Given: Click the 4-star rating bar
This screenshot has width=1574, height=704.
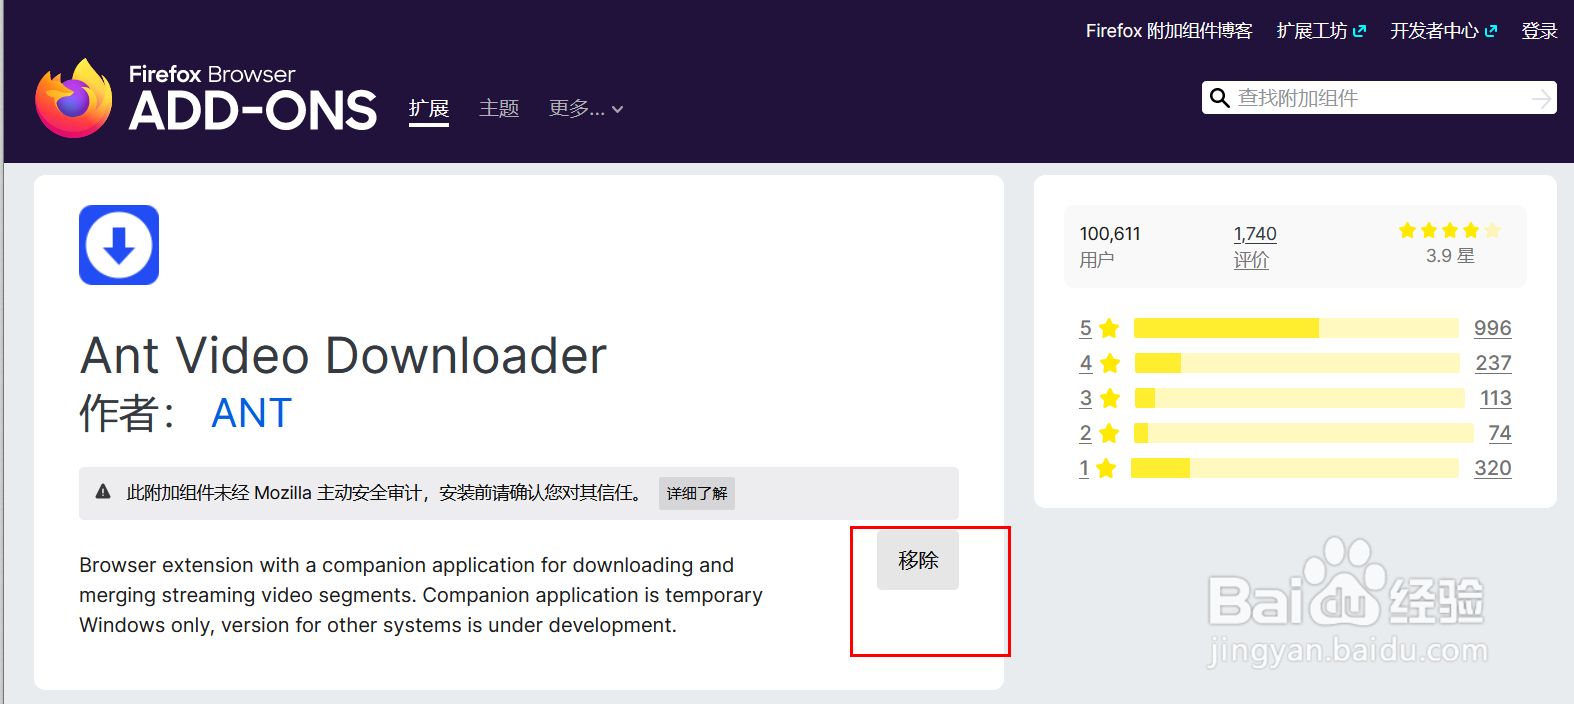Looking at the screenshot, I should point(1297,363).
